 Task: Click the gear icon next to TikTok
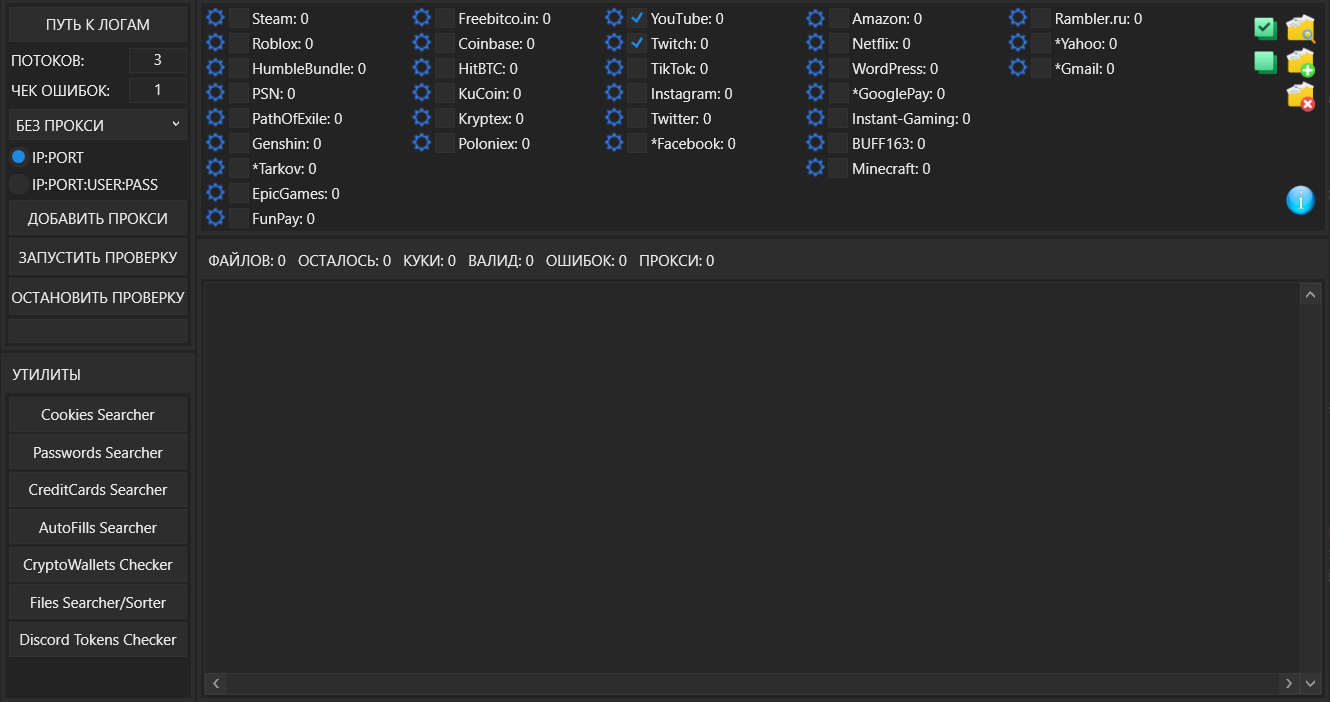614,68
